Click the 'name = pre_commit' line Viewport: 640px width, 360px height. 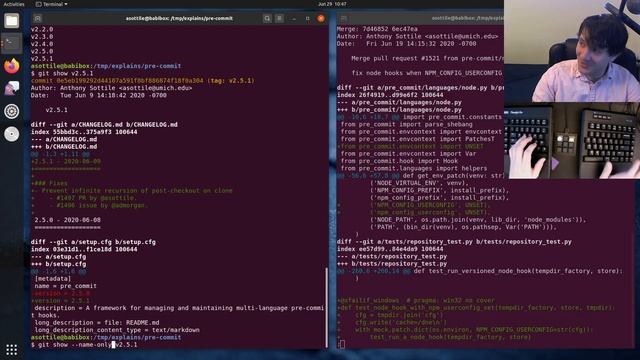pyautogui.click(x=66, y=286)
